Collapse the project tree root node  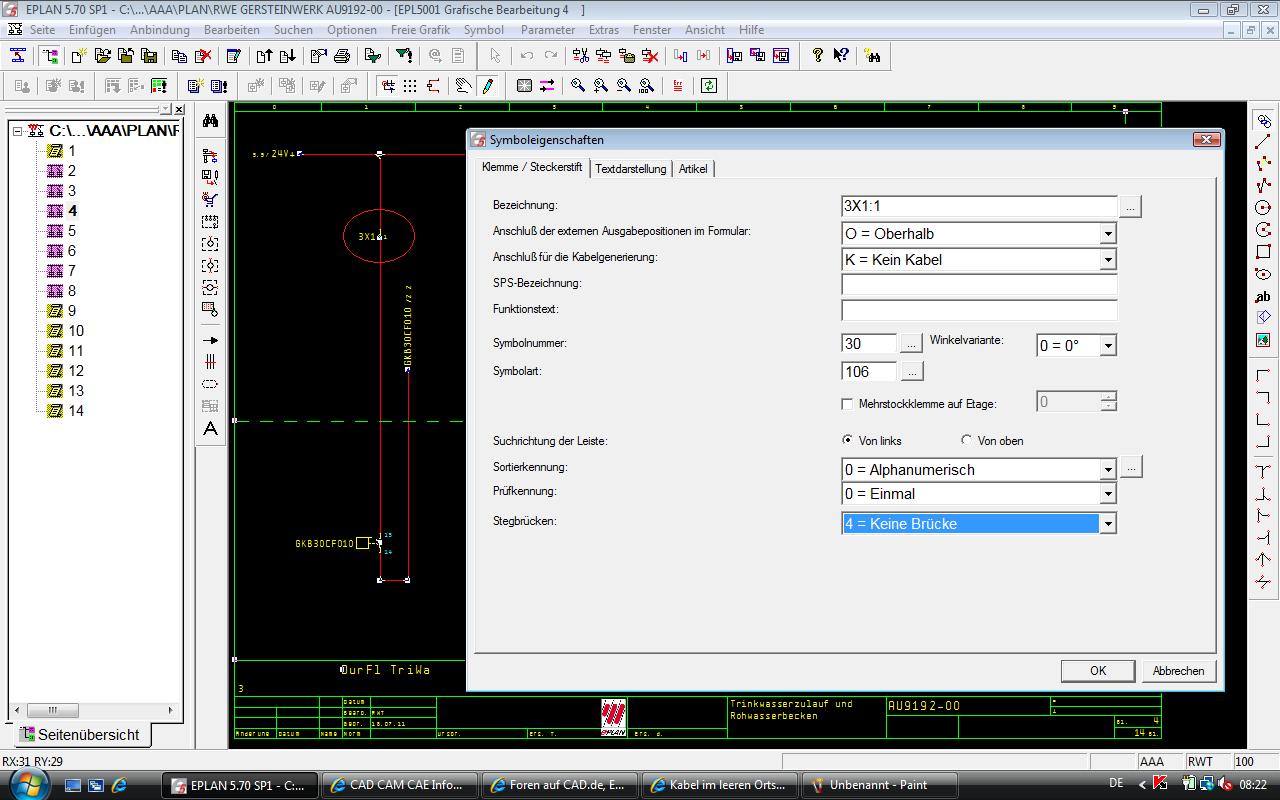coord(18,131)
